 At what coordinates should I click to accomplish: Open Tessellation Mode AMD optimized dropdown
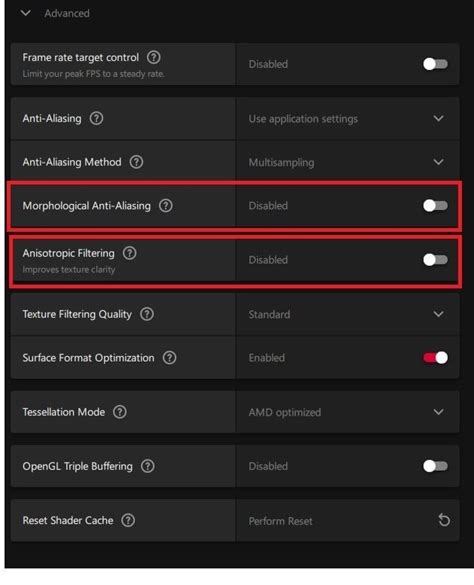[347, 412]
